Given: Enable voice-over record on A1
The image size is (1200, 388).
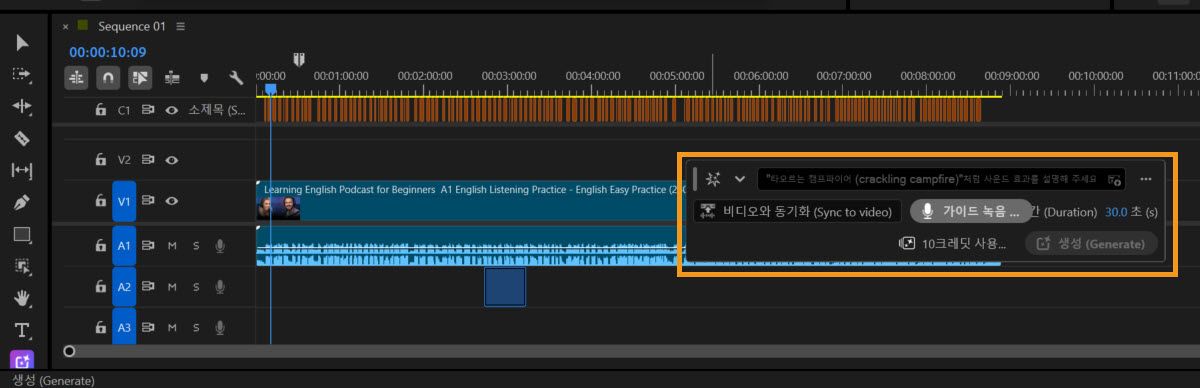Looking at the screenshot, I should click(x=220, y=245).
